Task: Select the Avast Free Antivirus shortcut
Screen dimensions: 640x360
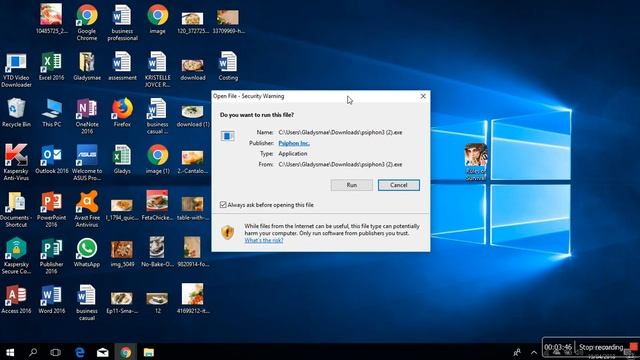Action: pyautogui.click(x=87, y=209)
